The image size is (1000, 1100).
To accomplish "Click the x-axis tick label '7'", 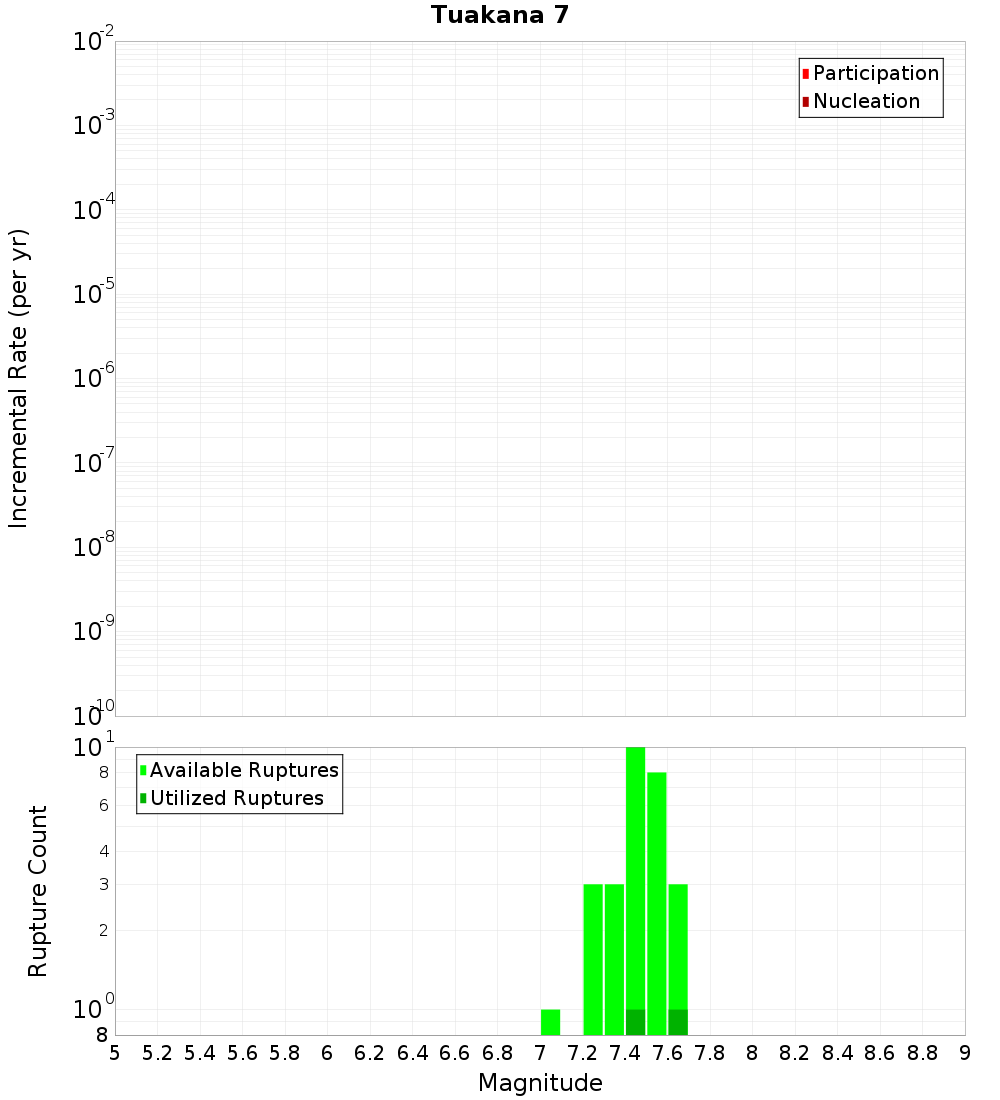I will (540, 1054).
